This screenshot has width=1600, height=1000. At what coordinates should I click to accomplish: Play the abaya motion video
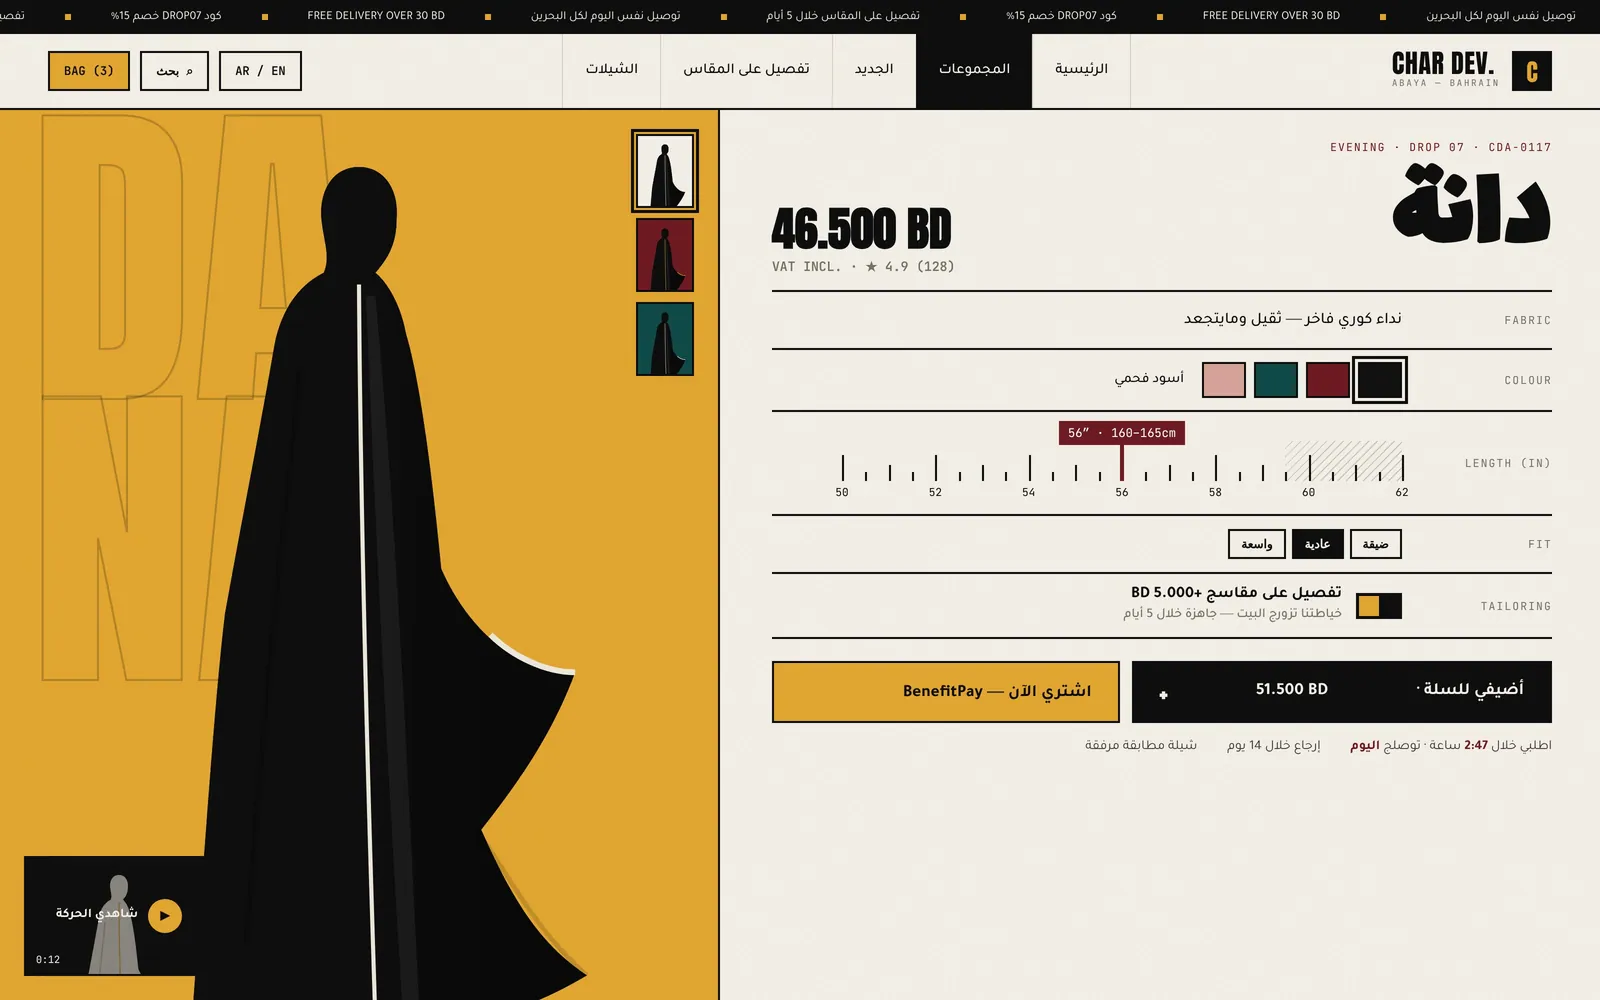point(165,915)
